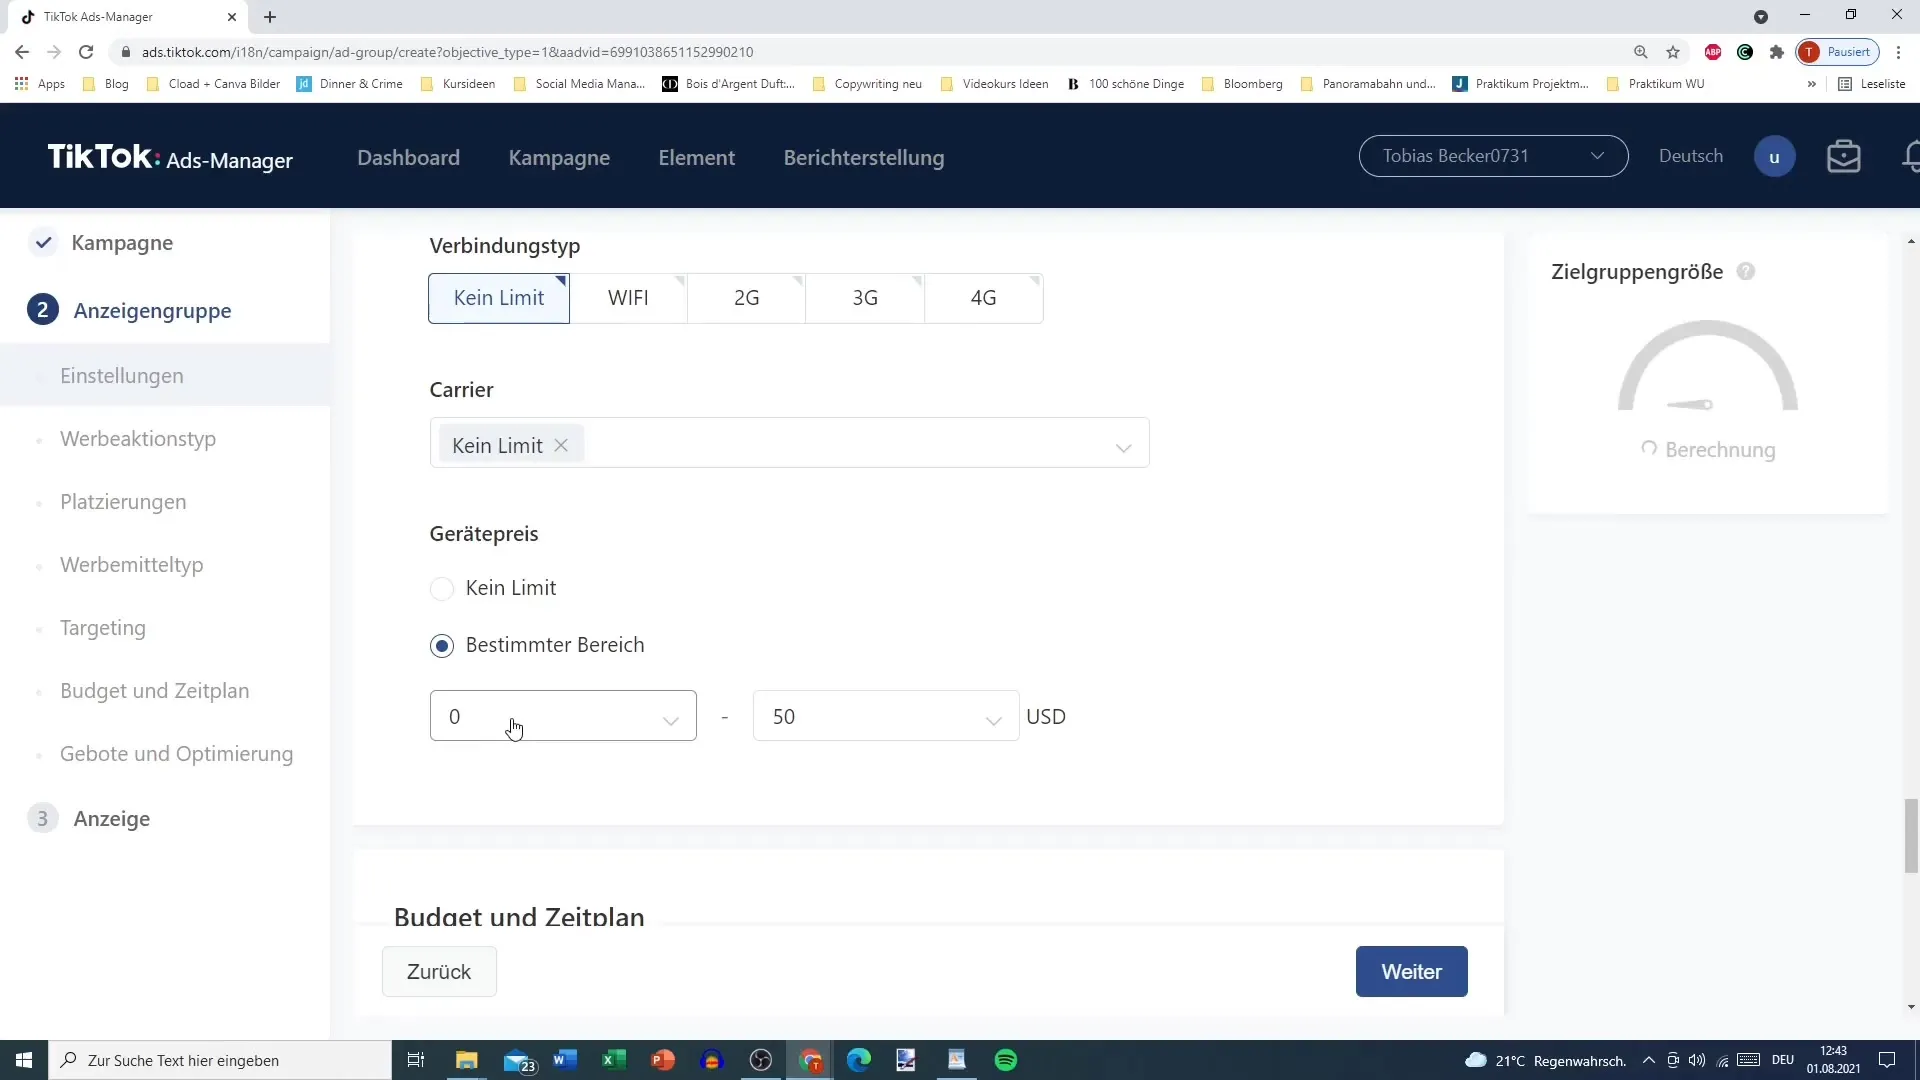Launch Excel from taskbar
This screenshot has height=1080, width=1920.
613,1060
